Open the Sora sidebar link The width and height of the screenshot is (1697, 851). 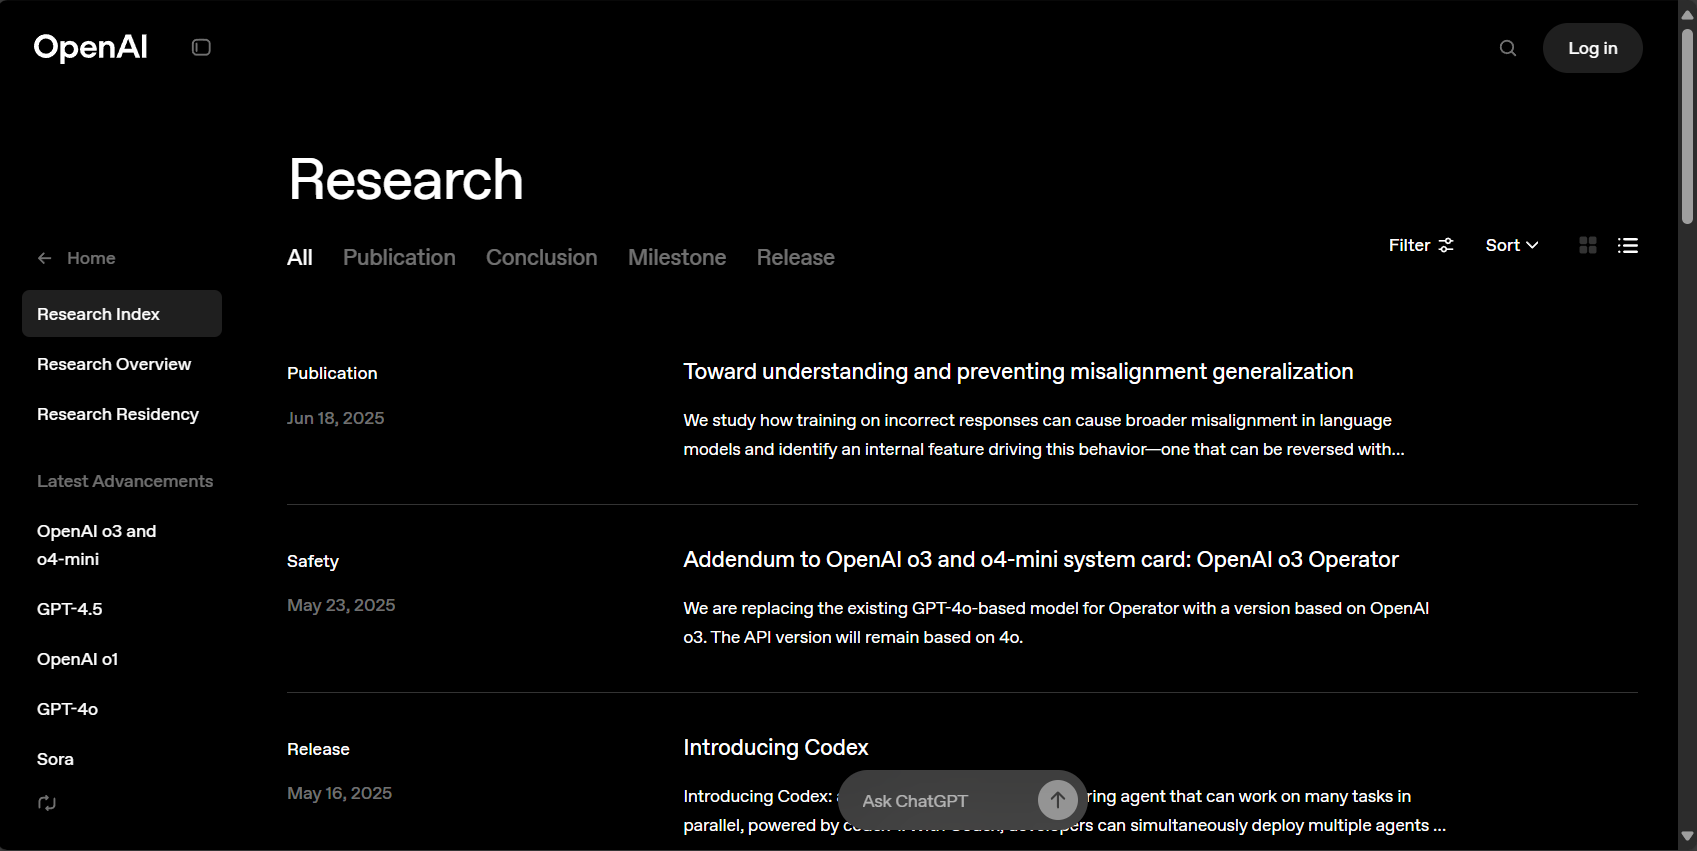tap(55, 759)
